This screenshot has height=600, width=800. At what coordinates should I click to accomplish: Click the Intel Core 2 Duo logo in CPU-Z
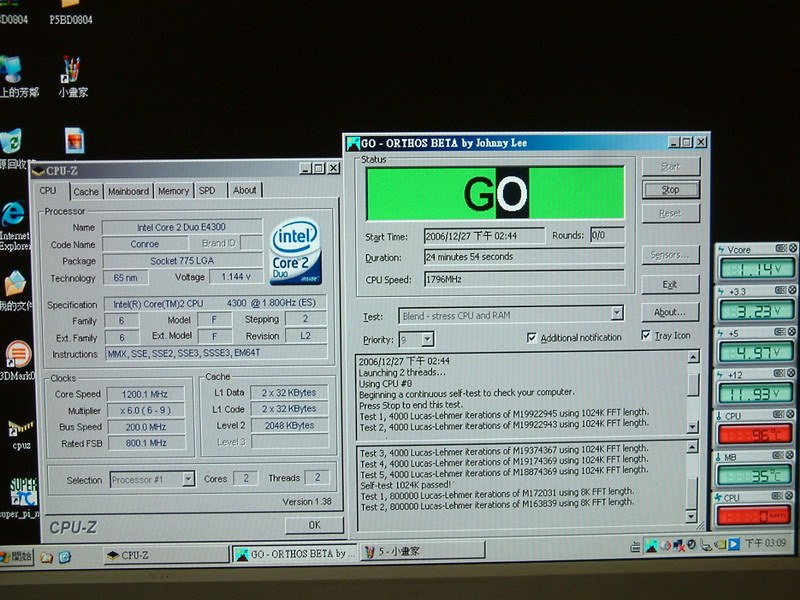pos(295,251)
